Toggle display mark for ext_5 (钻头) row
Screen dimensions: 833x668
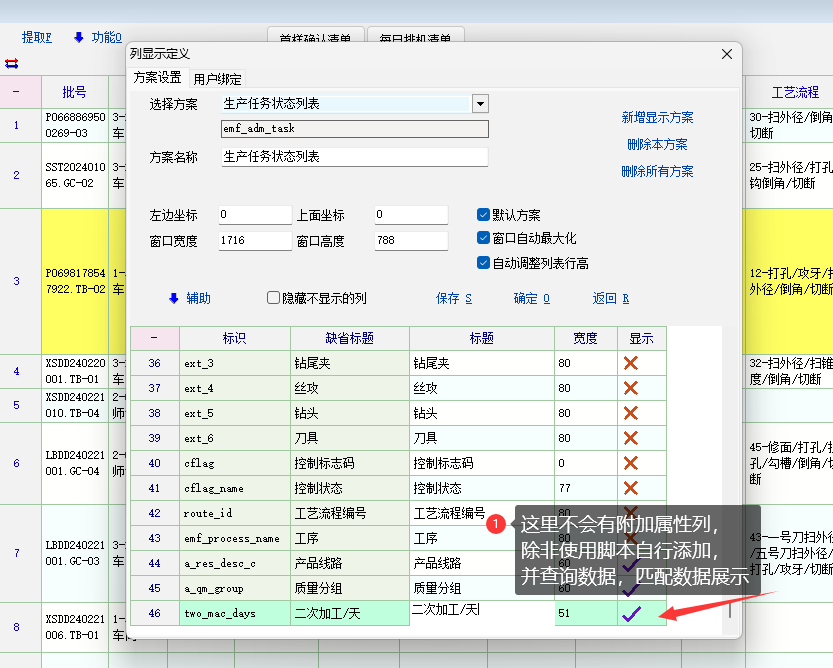coord(630,413)
